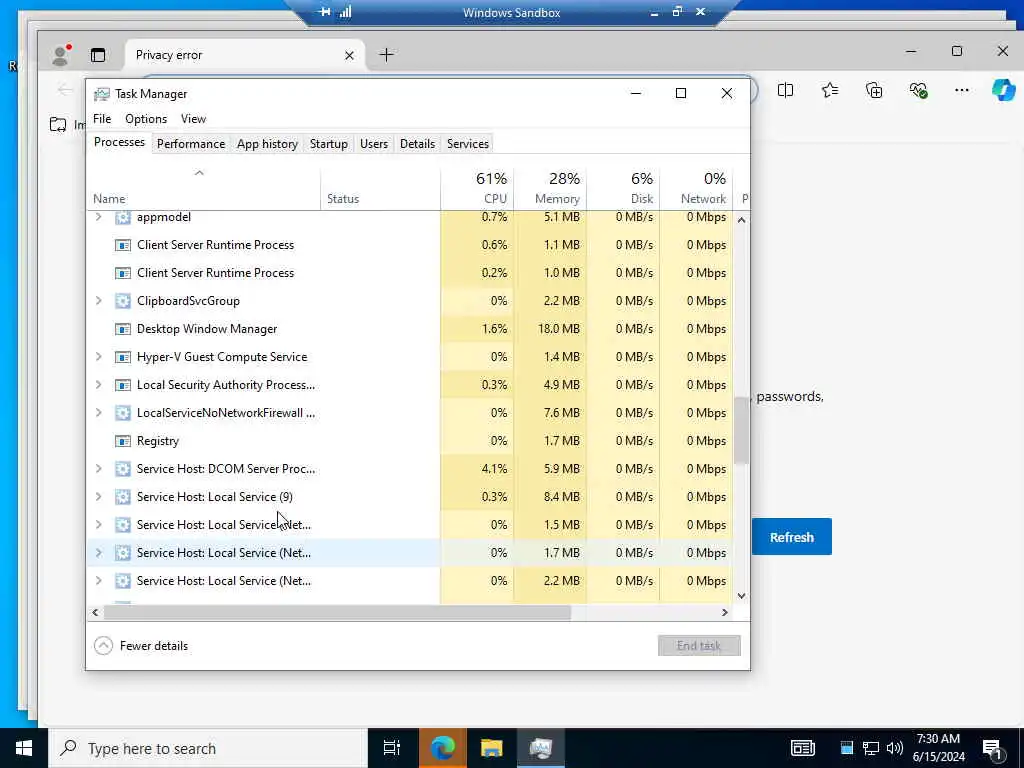The image size is (1024, 768).
Task: Click the Registry process icon
Action: (123, 441)
